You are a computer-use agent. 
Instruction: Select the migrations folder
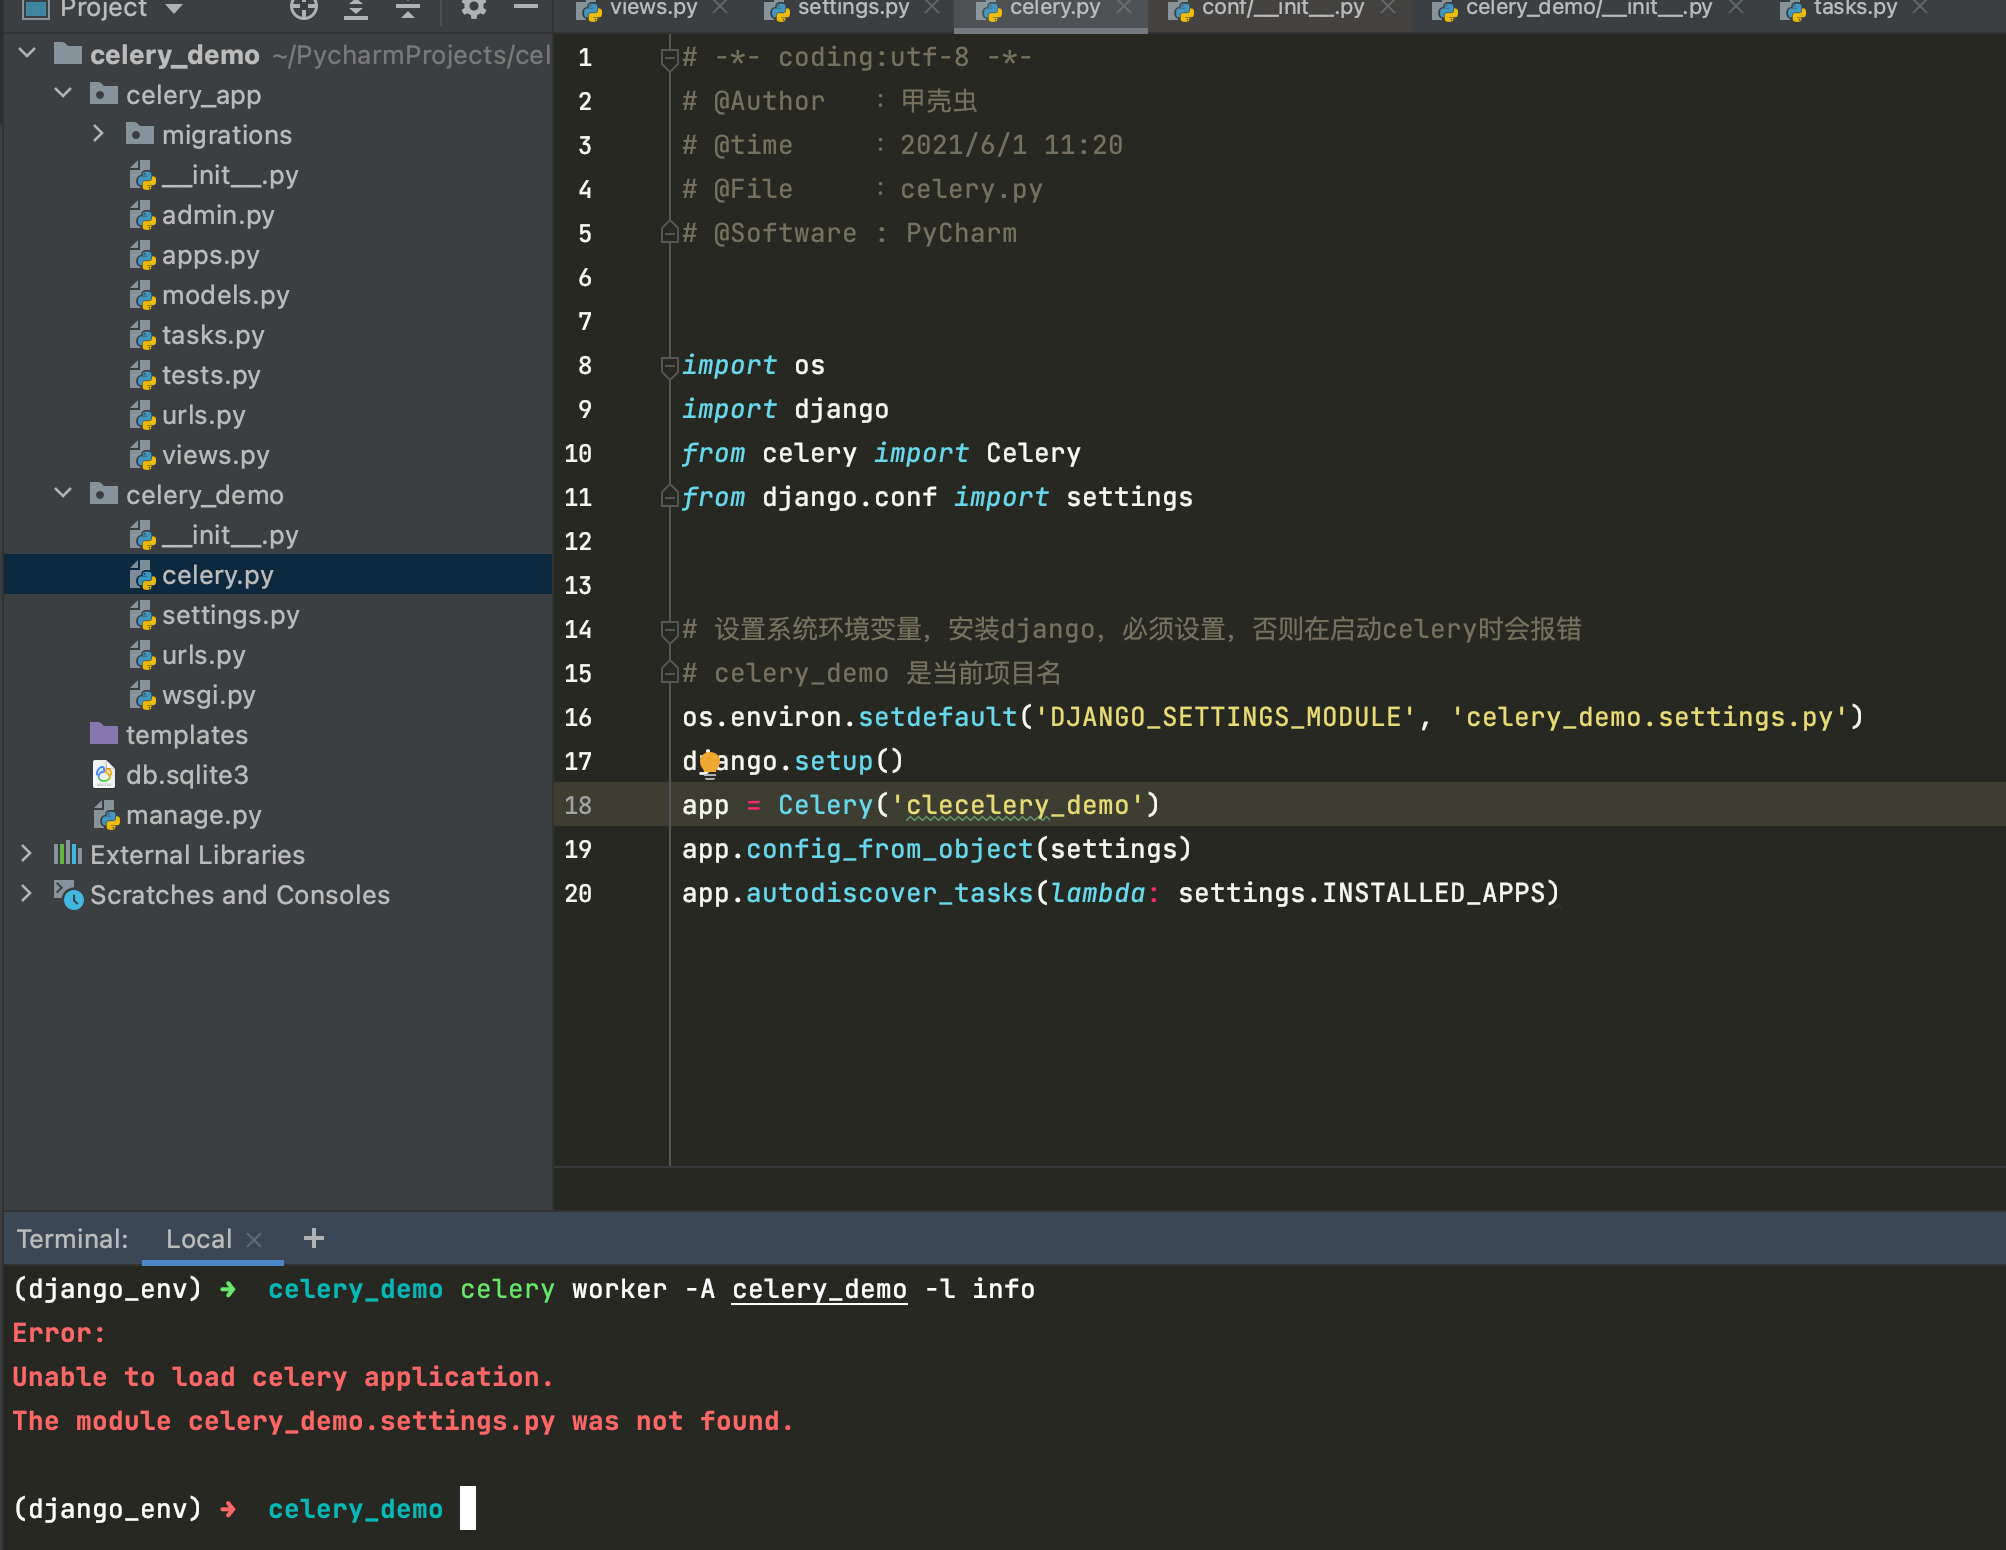click(226, 135)
